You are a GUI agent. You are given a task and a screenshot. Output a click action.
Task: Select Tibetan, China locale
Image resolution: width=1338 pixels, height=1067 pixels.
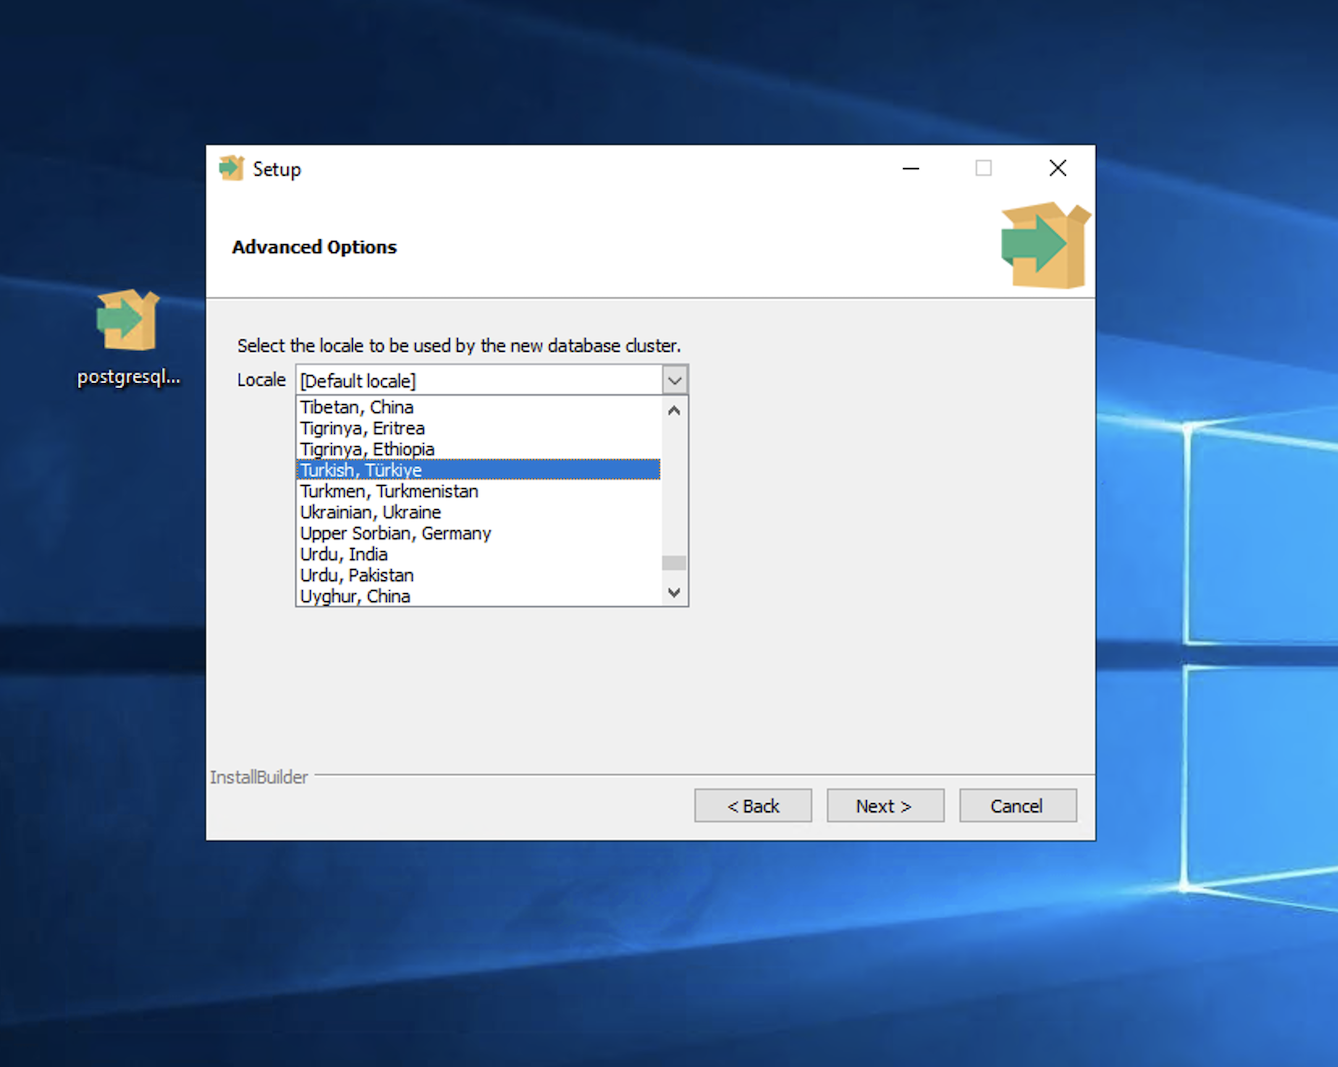(357, 407)
